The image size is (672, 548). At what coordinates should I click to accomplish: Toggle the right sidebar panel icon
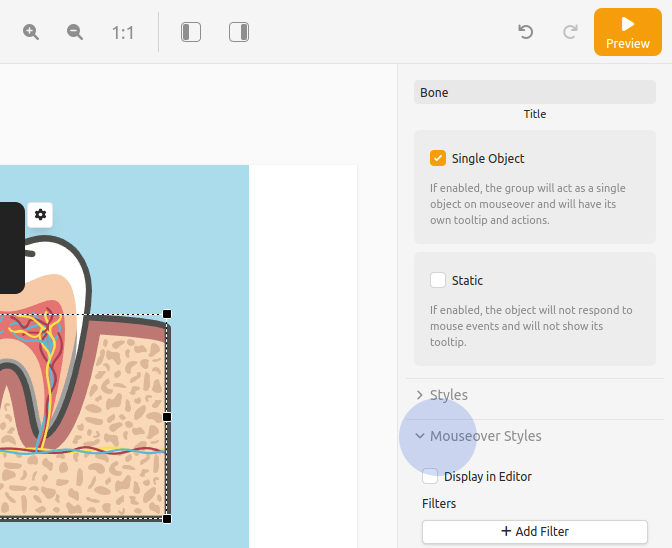coord(239,32)
